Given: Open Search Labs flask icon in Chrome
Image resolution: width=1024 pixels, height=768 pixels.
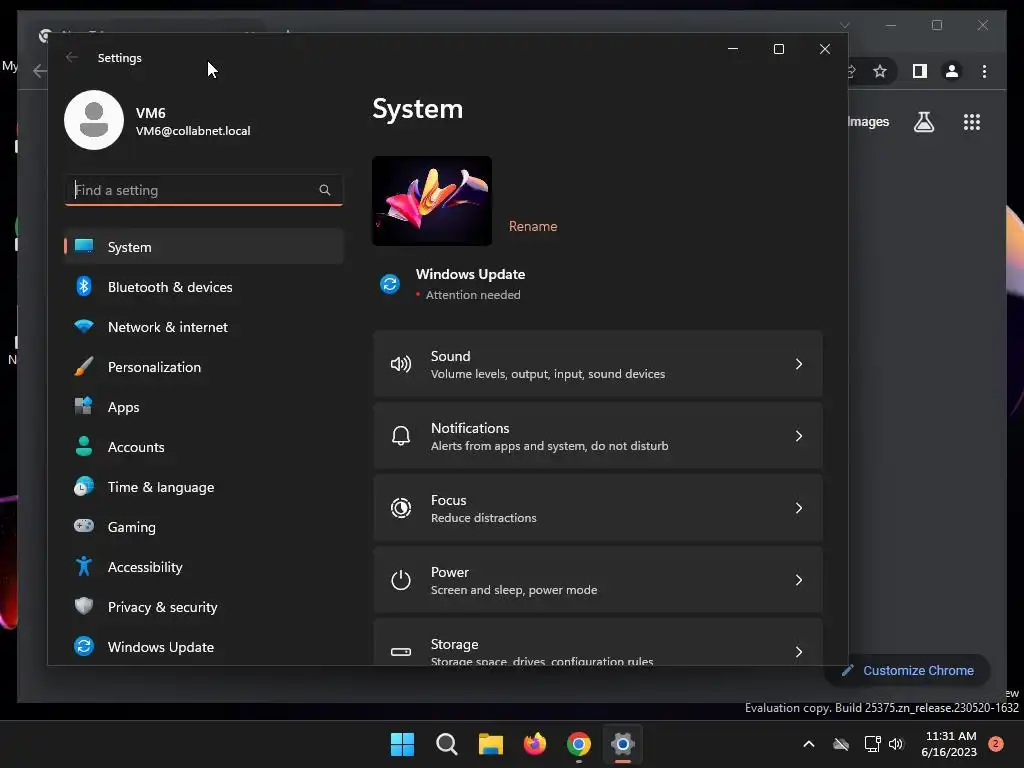Looking at the screenshot, I should point(923,122).
